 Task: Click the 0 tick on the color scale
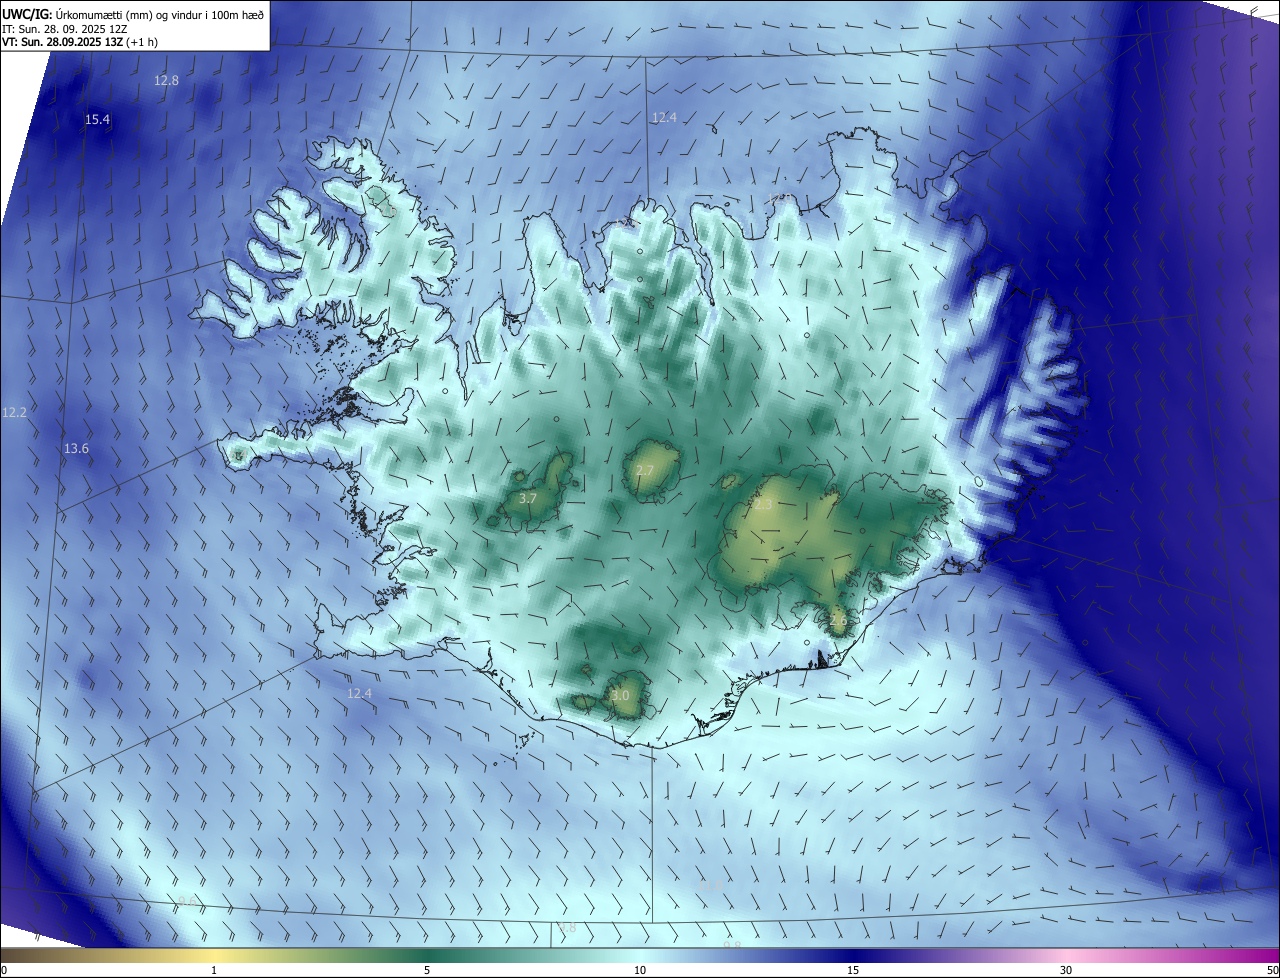click(x=4, y=970)
